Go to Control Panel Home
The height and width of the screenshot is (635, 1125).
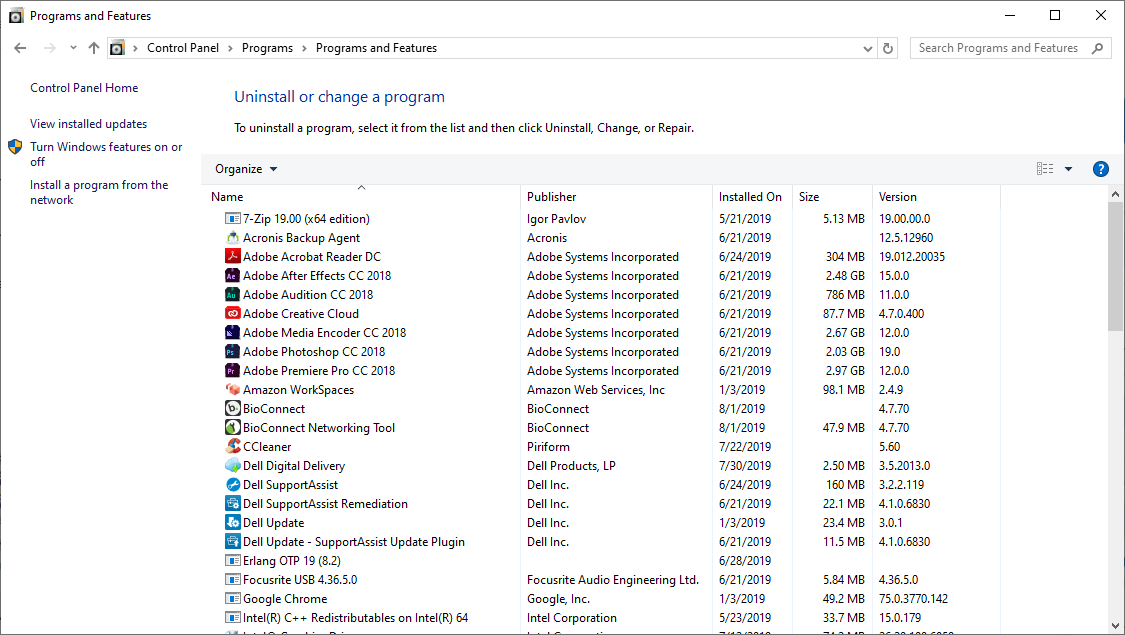pos(84,88)
